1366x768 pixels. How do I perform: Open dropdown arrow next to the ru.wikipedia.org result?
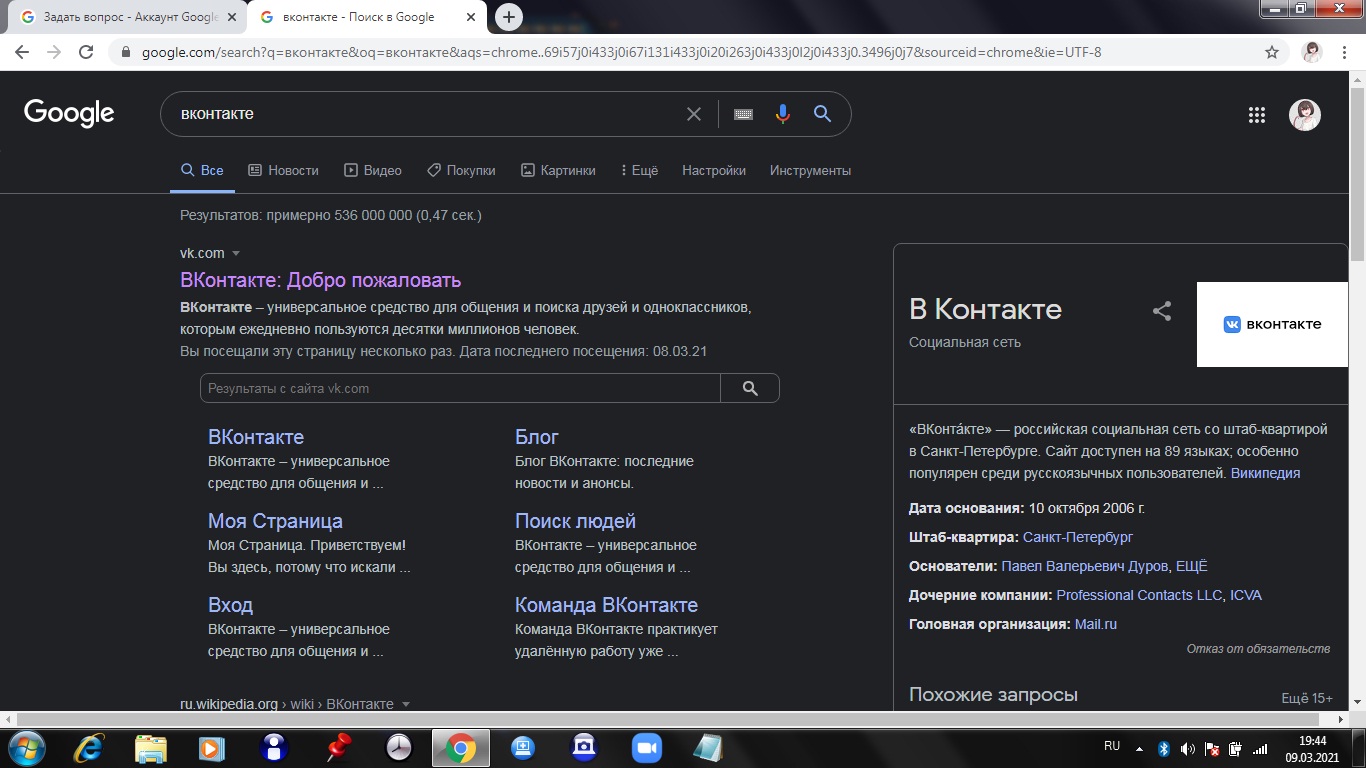pos(405,704)
